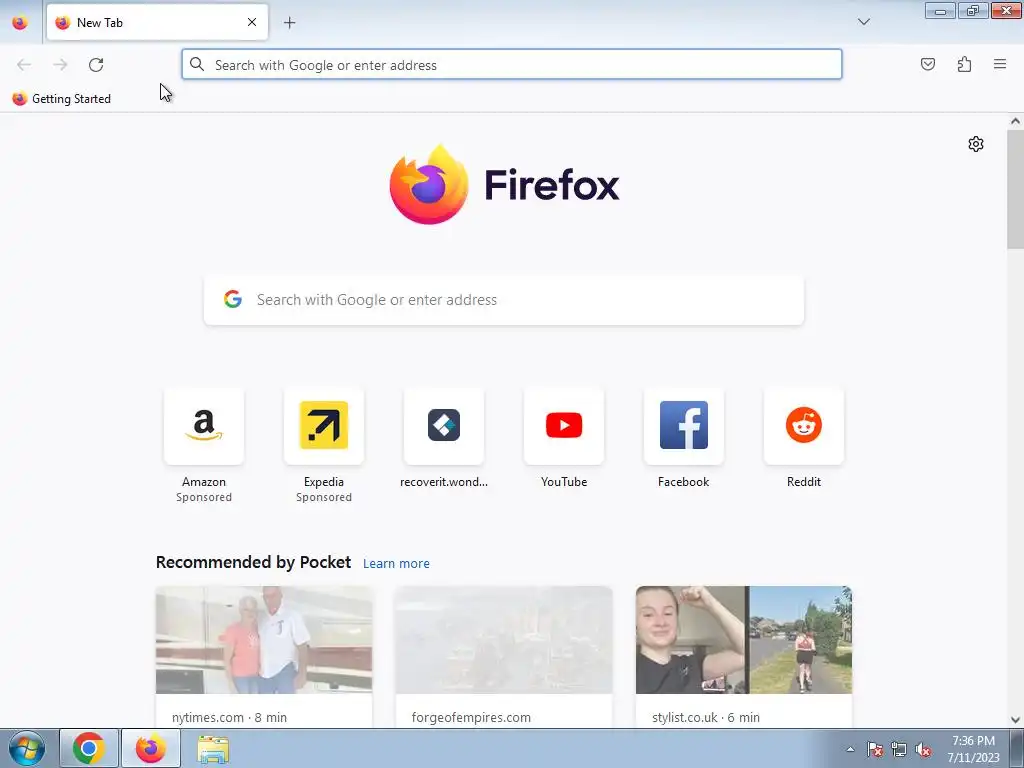Open the recoverit.wond... shortcut tile

(x=444, y=426)
